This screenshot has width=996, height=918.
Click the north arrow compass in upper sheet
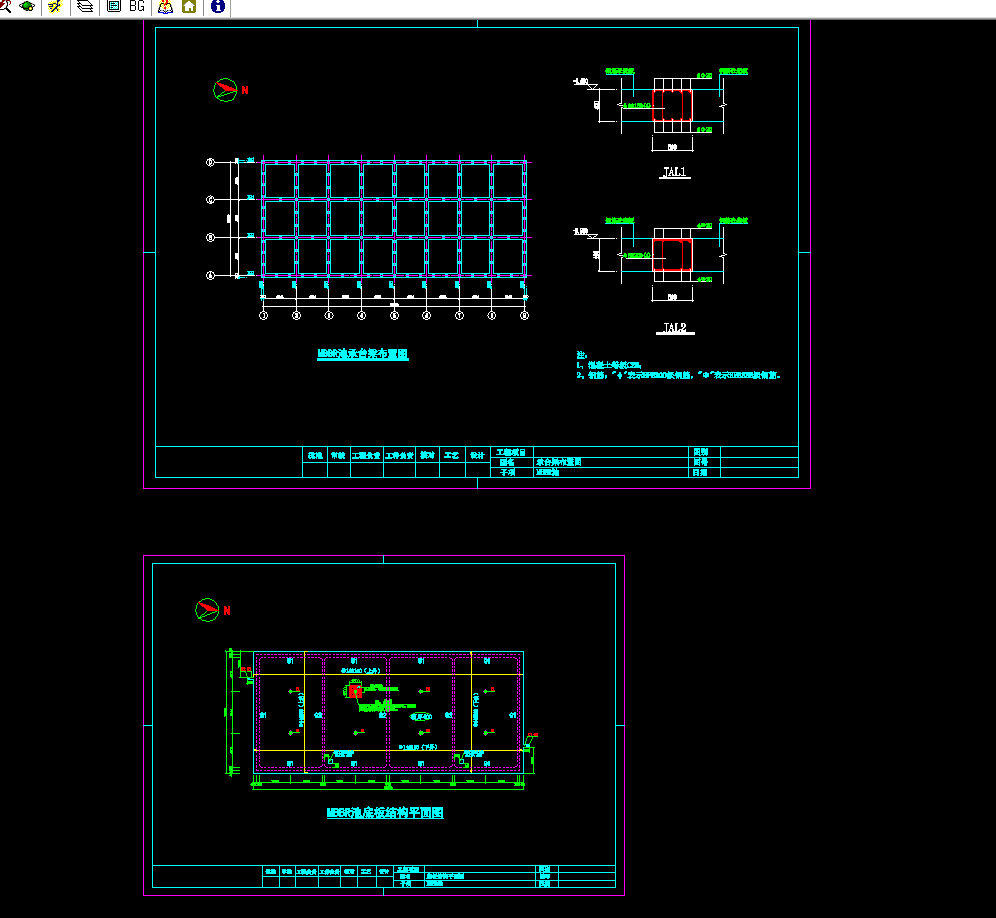225,90
